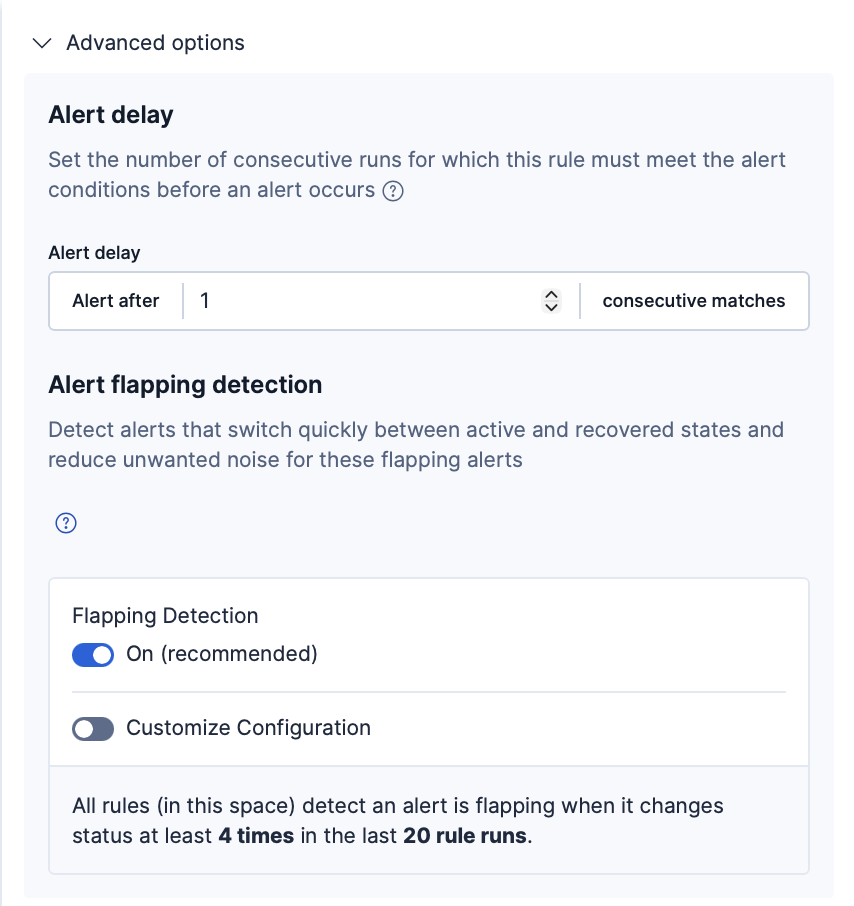
Task: Click inside the Alert after number field
Action: 350,300
